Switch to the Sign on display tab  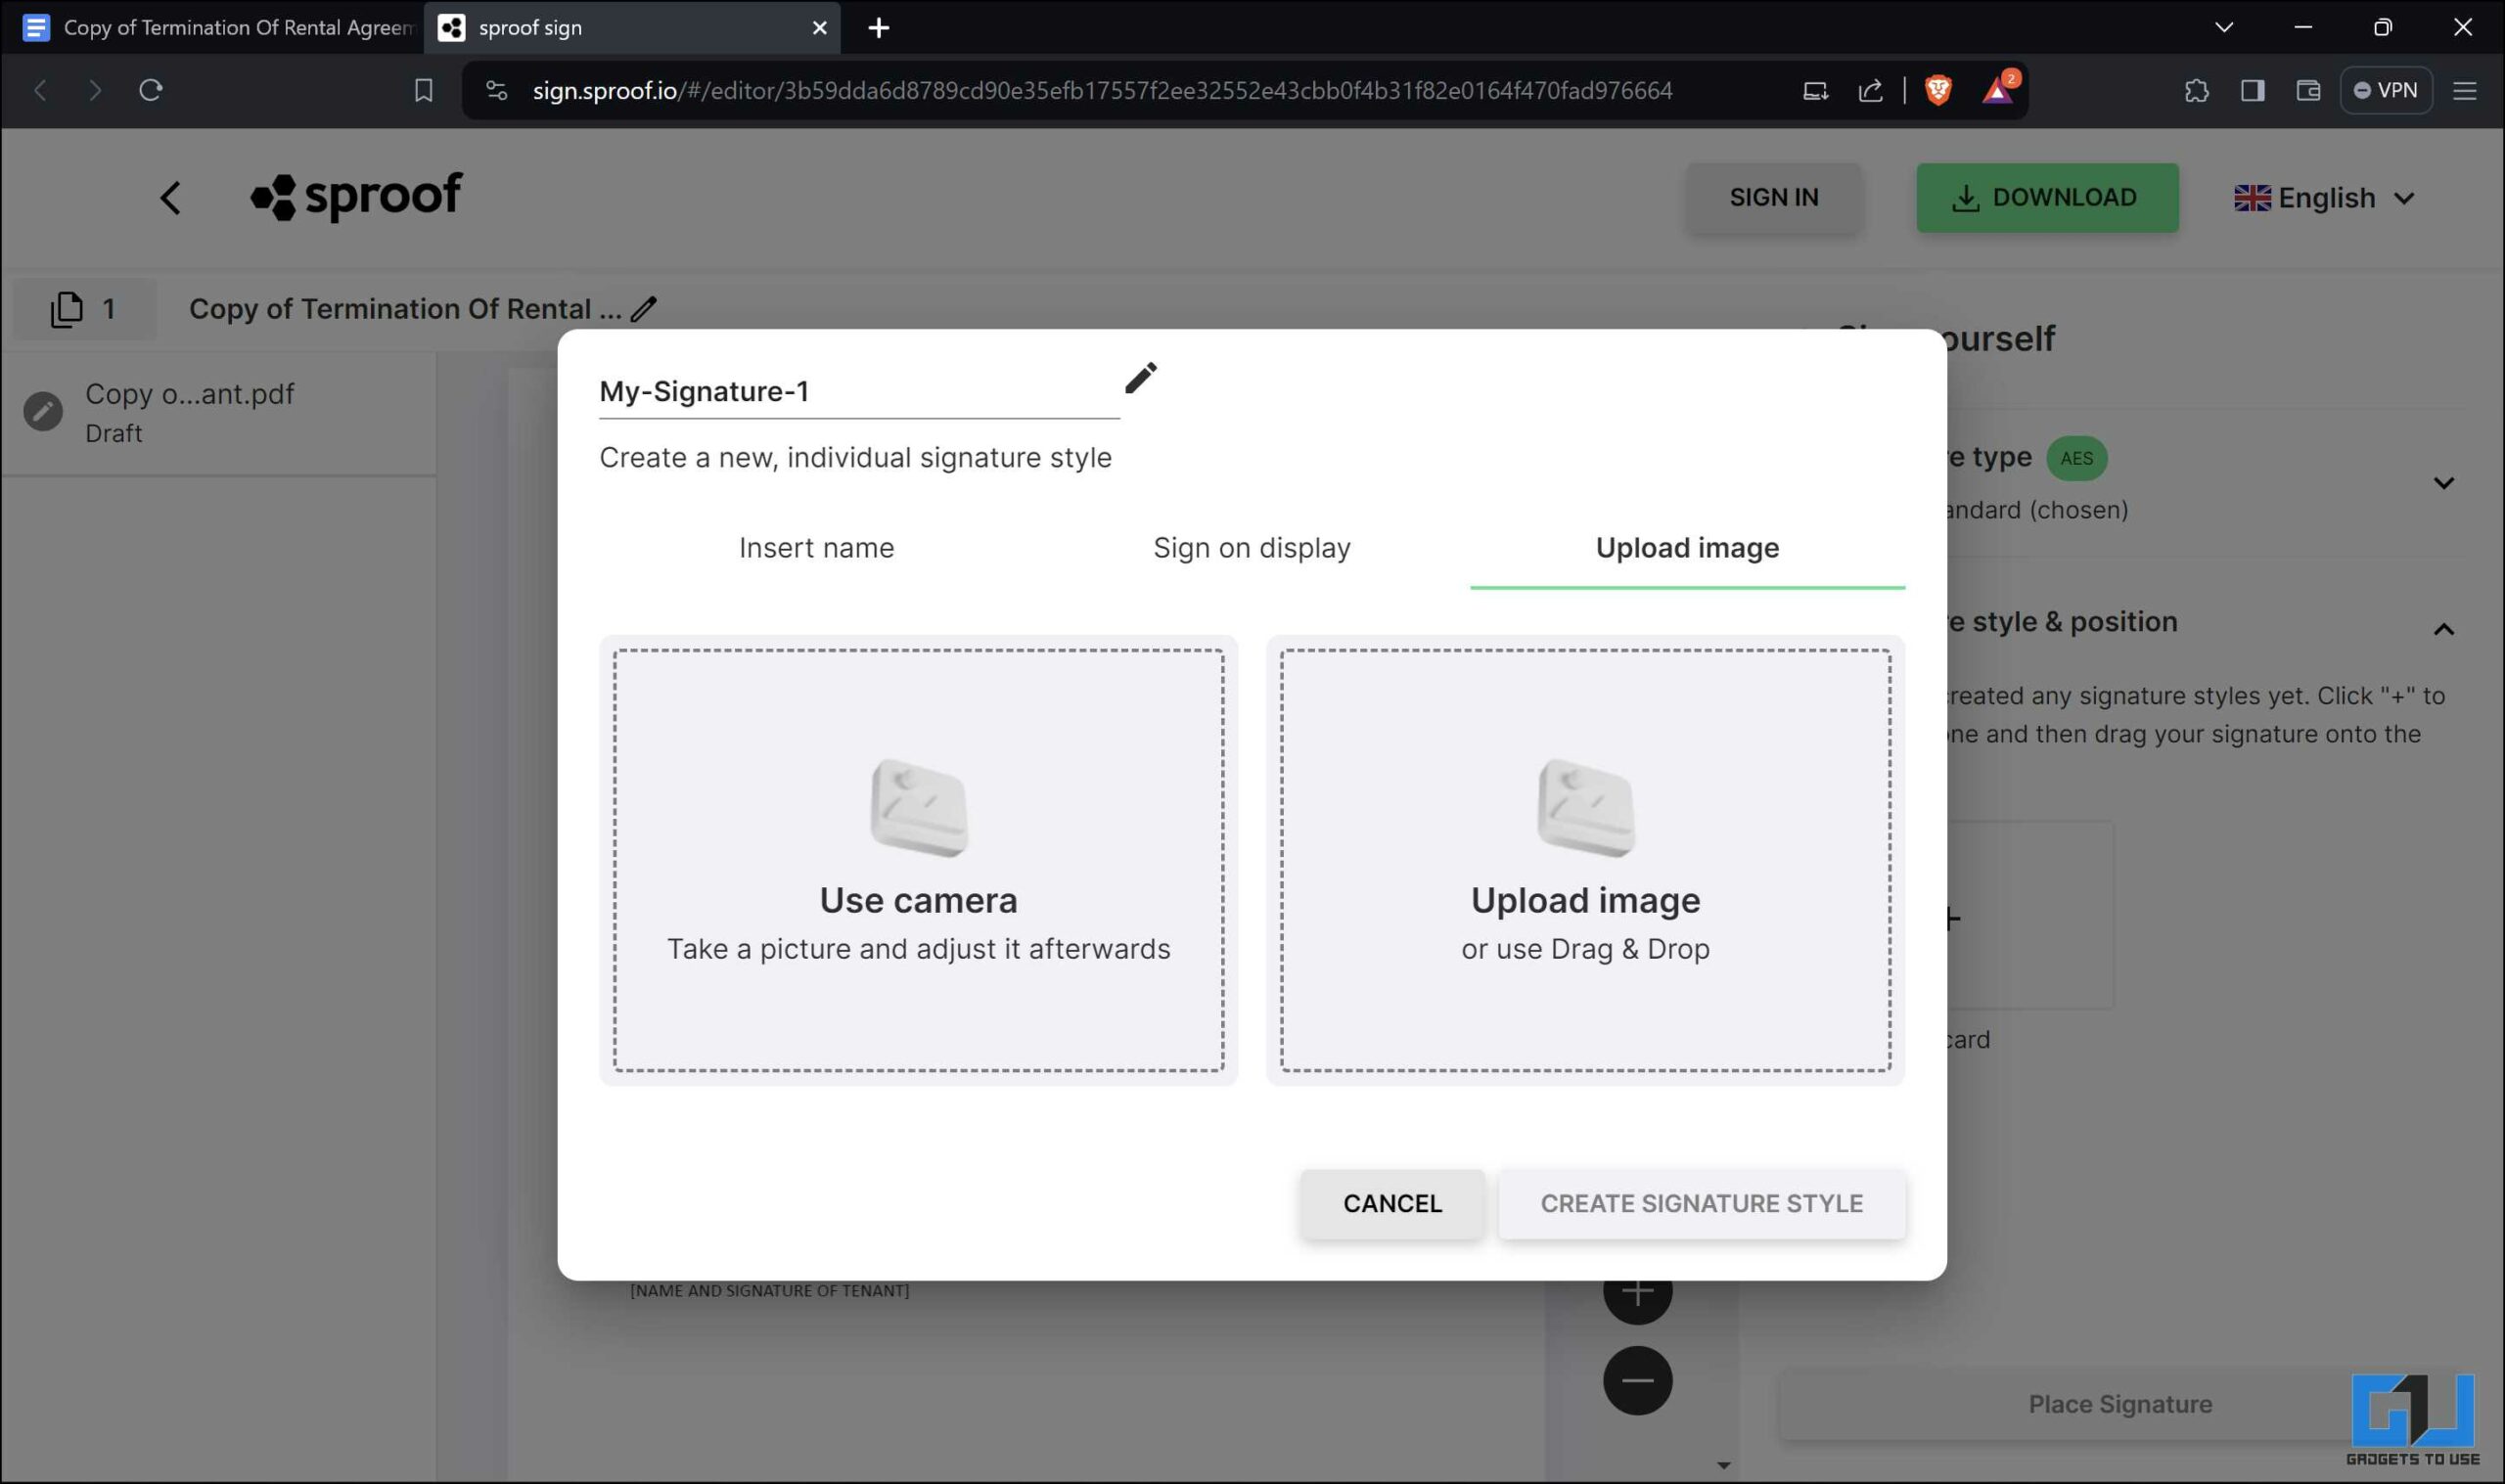pyautogui.click(x=1252, y=548)
